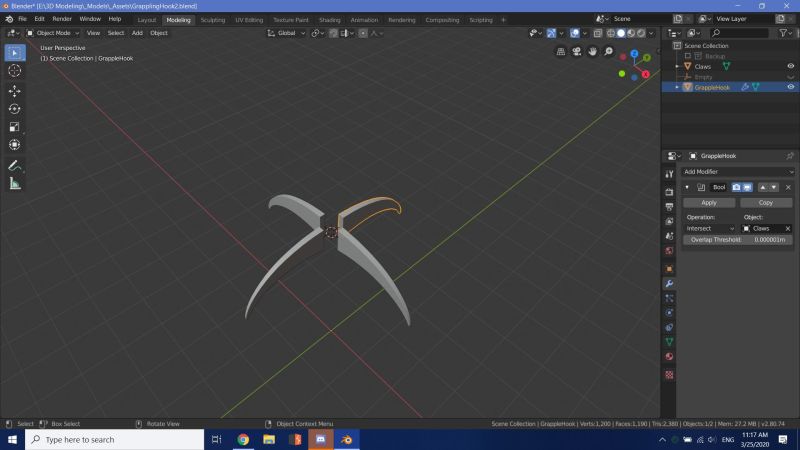Hide the Claws object in outliner
This screenshot has width=800, height=450.
point(790,66)
